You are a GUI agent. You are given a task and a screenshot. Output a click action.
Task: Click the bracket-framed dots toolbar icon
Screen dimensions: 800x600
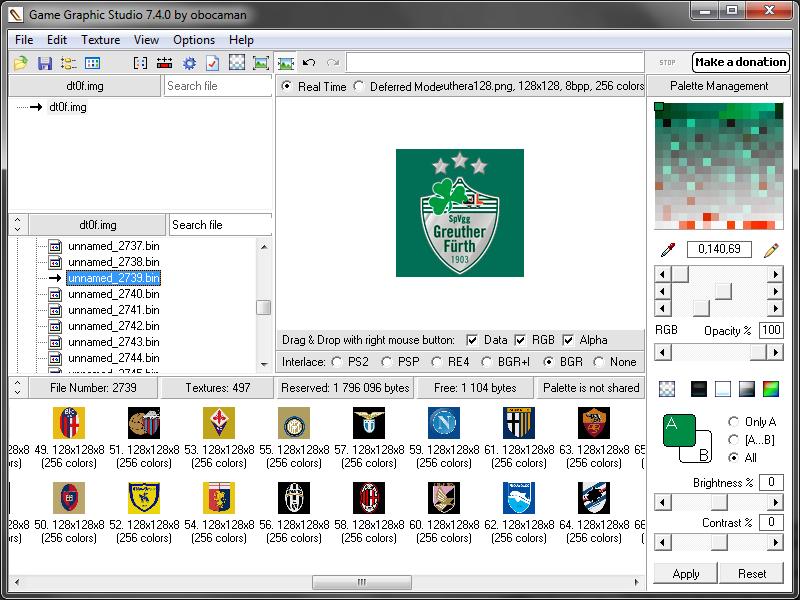tap(140, 63)
